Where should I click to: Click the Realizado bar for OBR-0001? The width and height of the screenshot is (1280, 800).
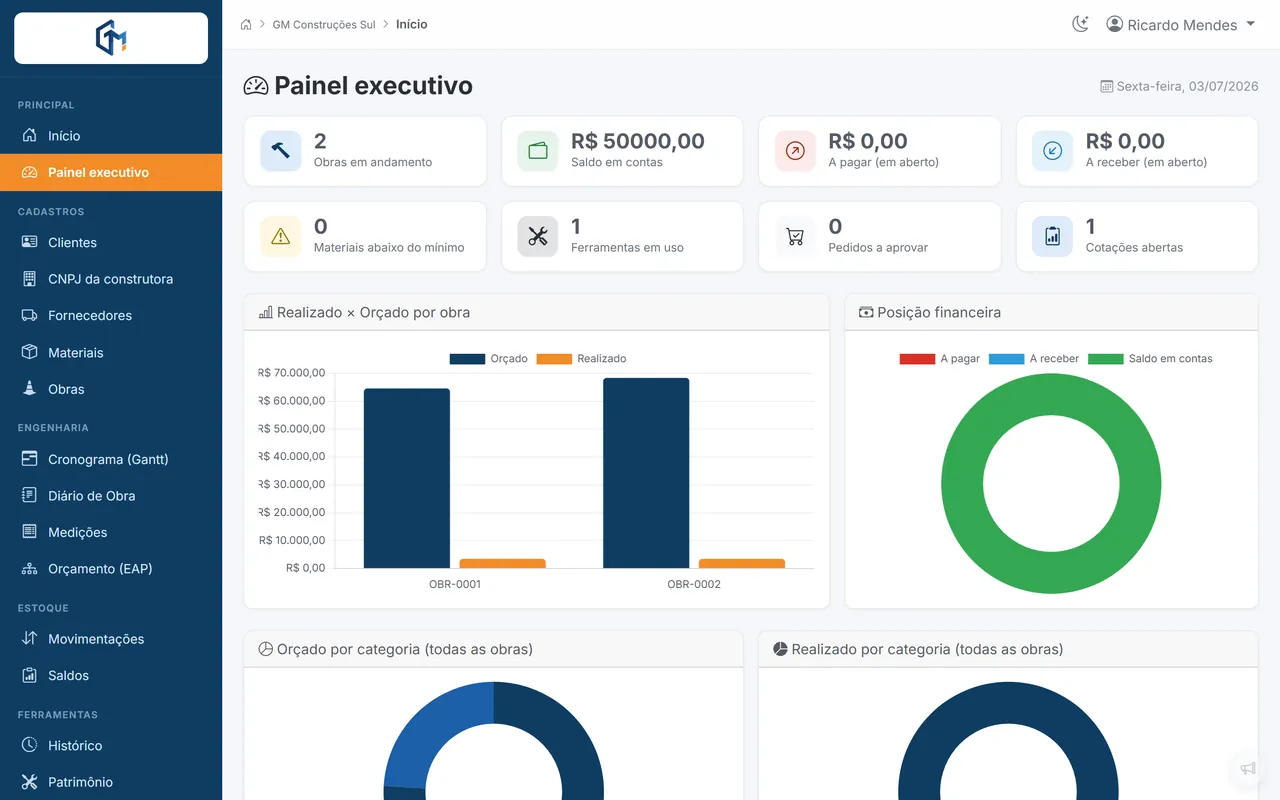click(502, 563)
